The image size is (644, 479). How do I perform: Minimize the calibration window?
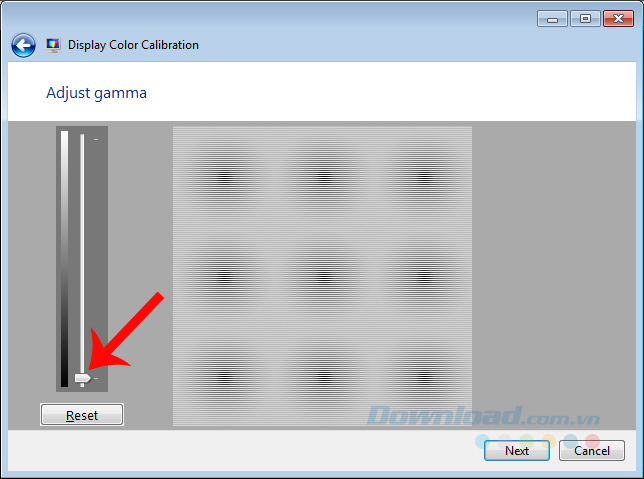(552, 19)
